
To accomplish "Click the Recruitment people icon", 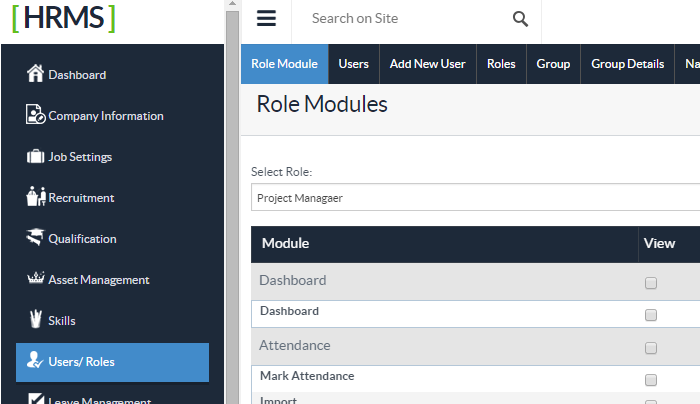I will point(36,196).
